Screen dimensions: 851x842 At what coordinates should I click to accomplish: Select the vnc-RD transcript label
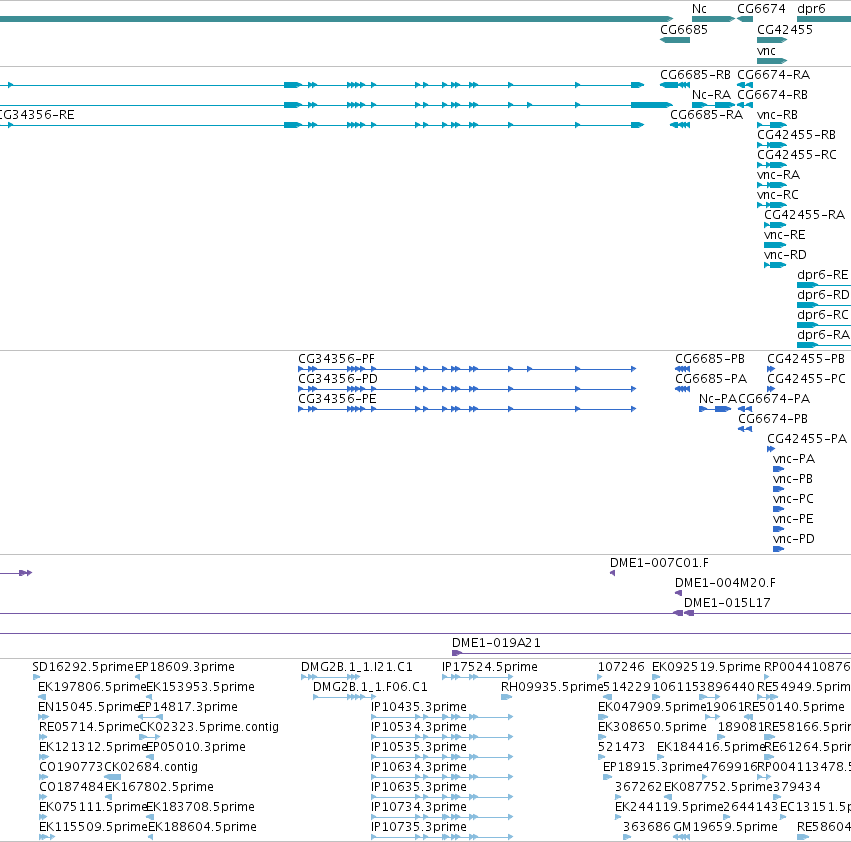(x=785, y=255)
